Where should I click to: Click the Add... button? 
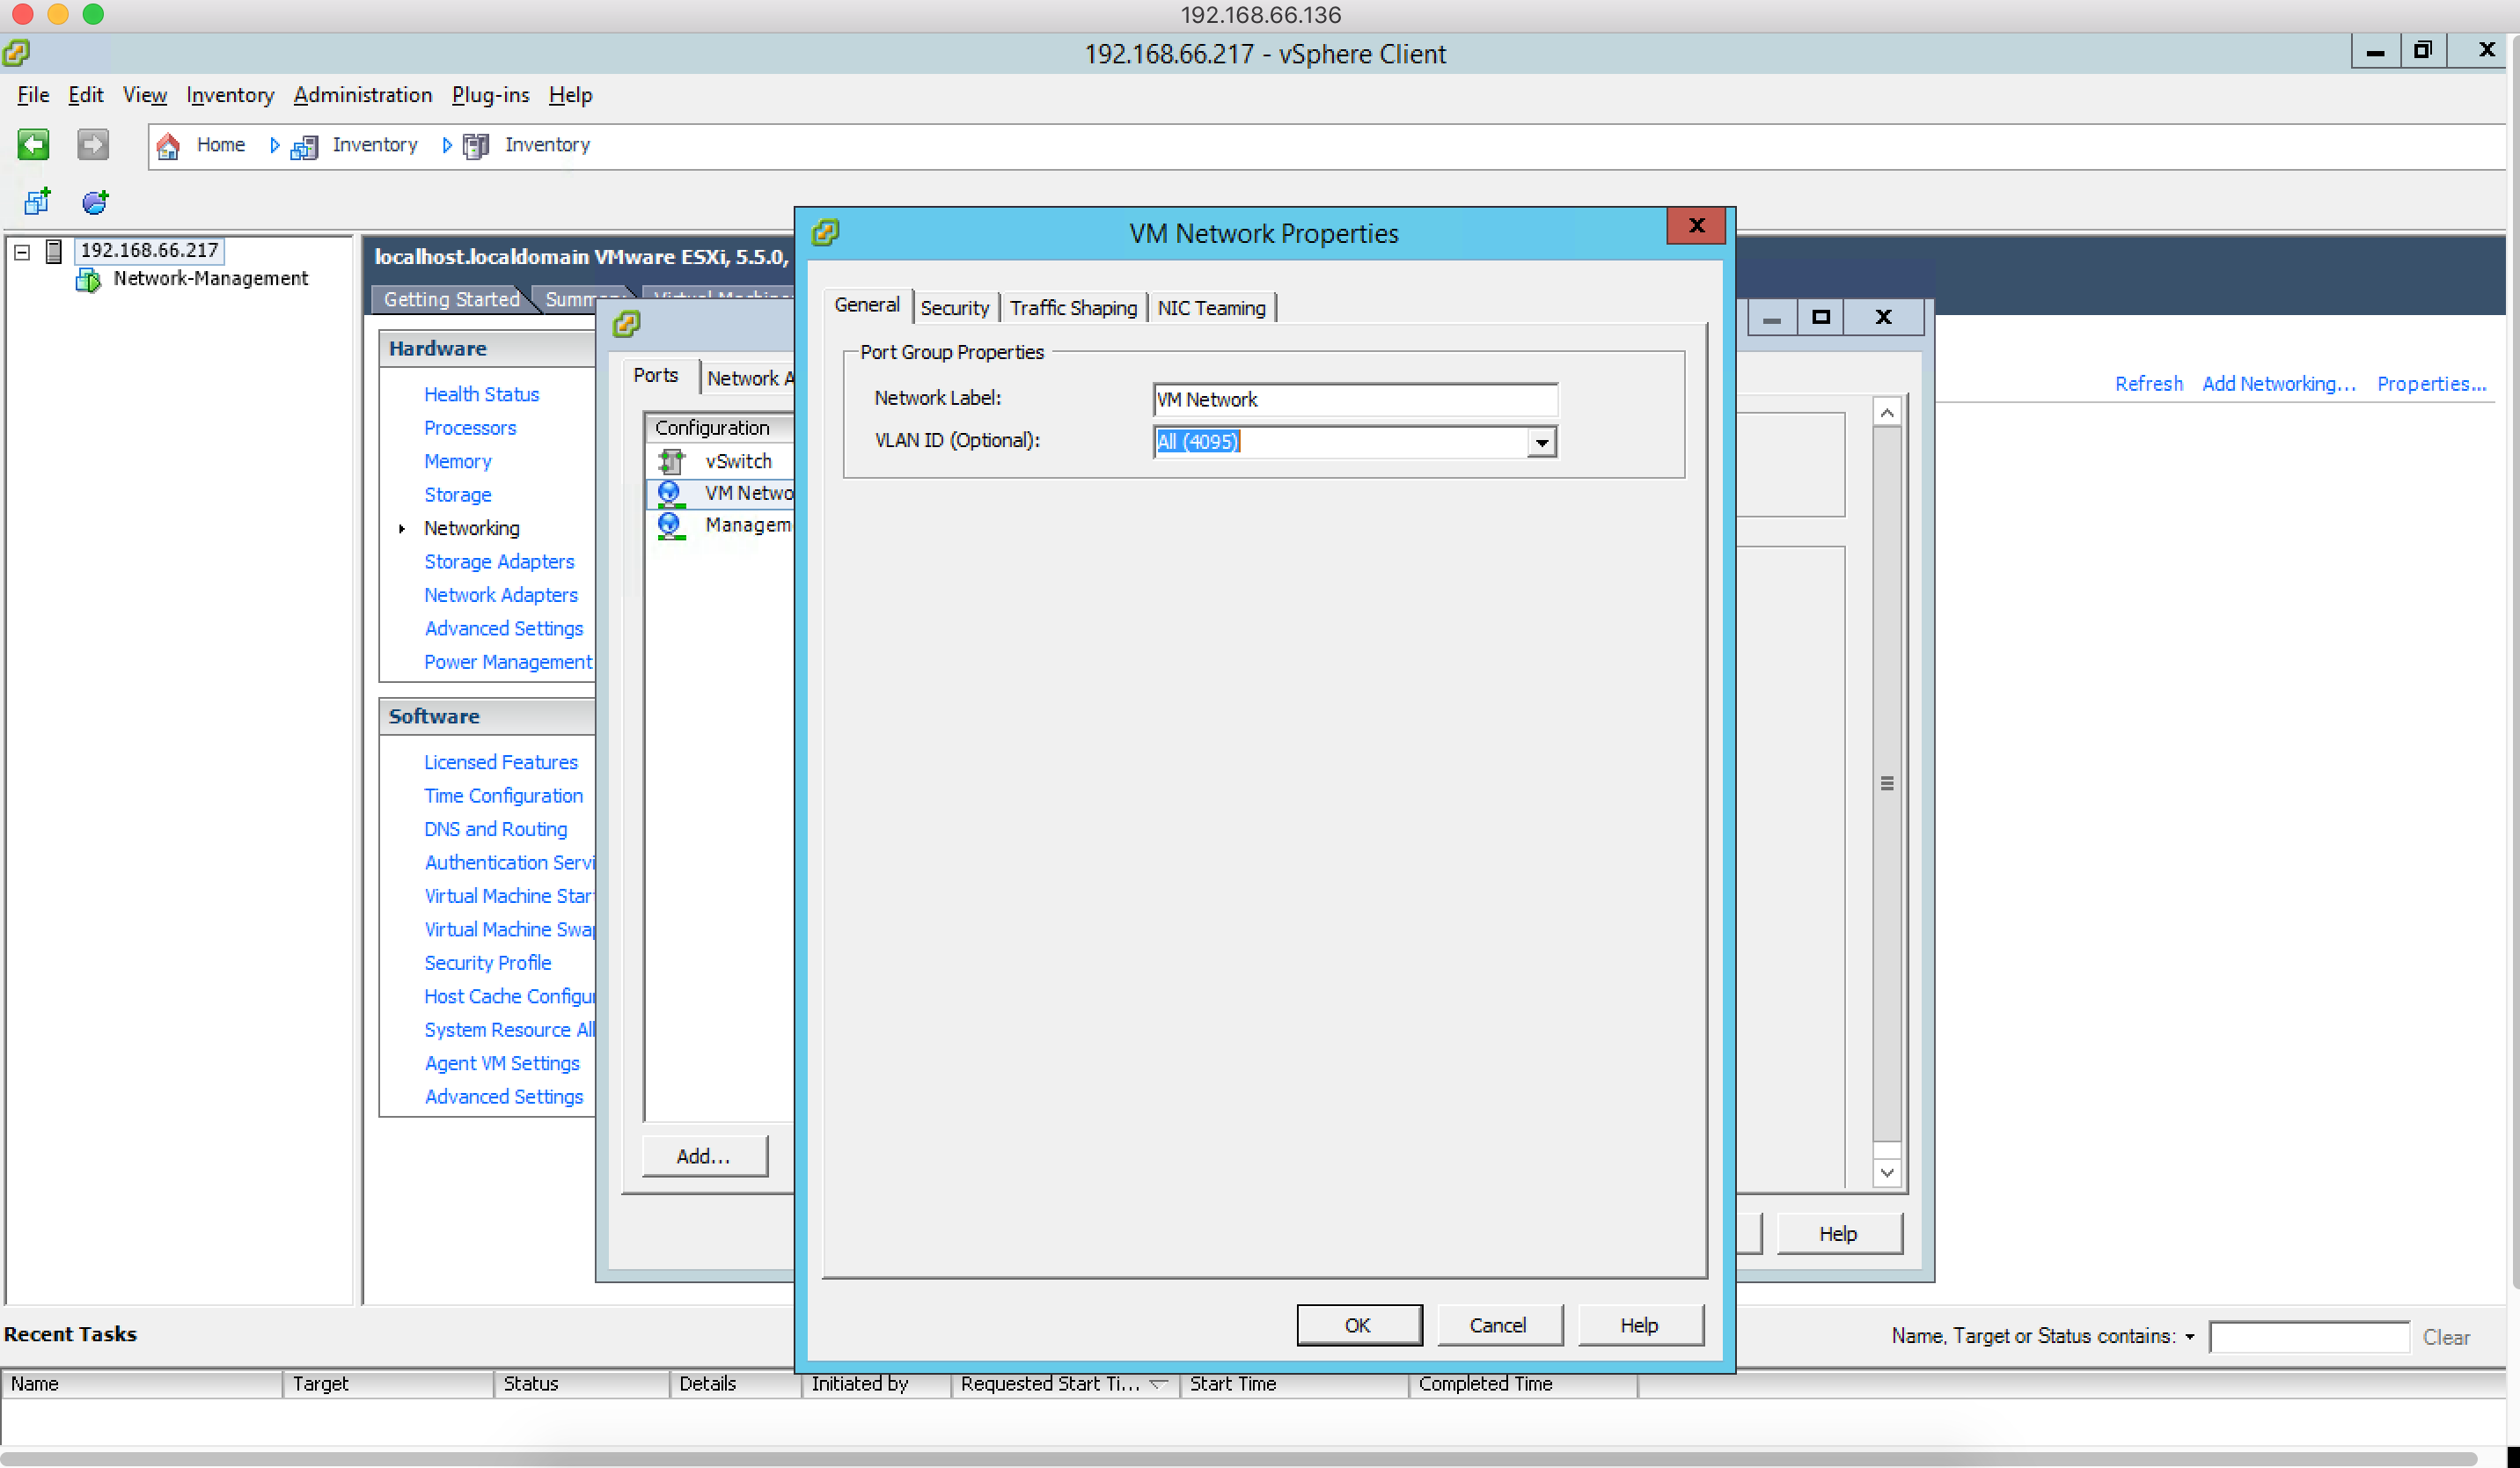click(704, 1157)
